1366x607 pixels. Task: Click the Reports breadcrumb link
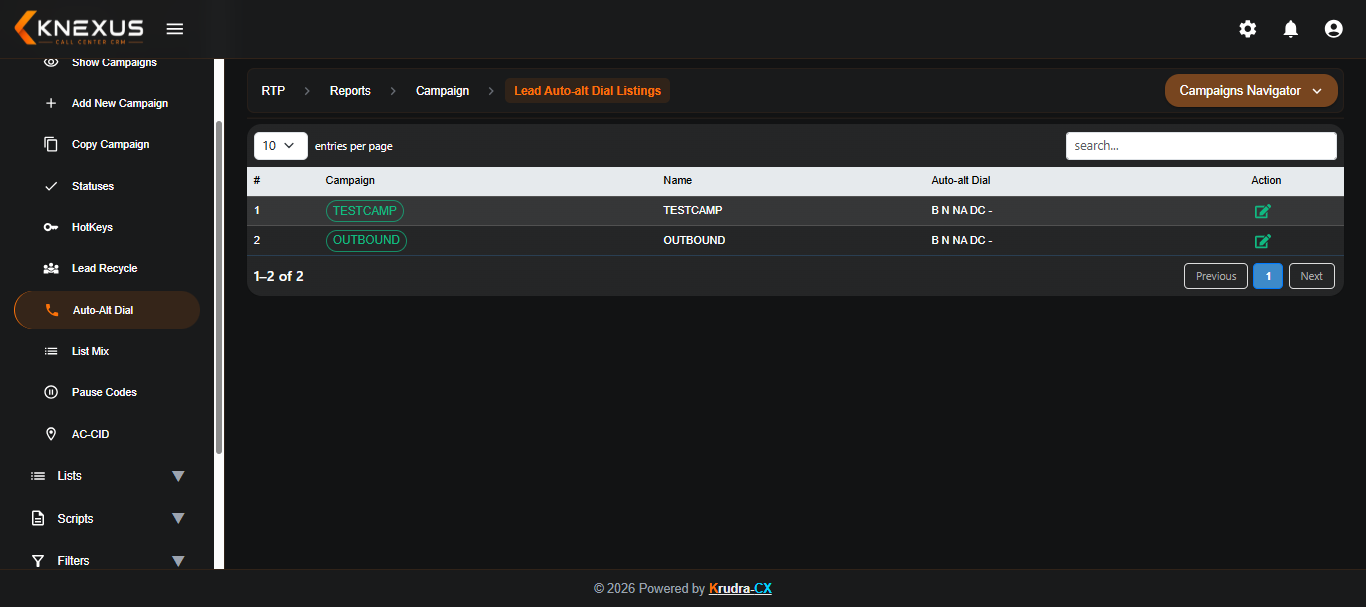click(x=350, y=90)
